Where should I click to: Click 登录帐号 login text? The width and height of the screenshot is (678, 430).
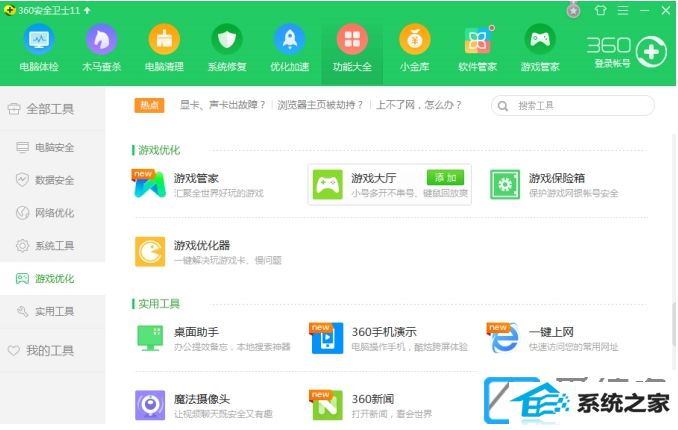tap(612, 64)
